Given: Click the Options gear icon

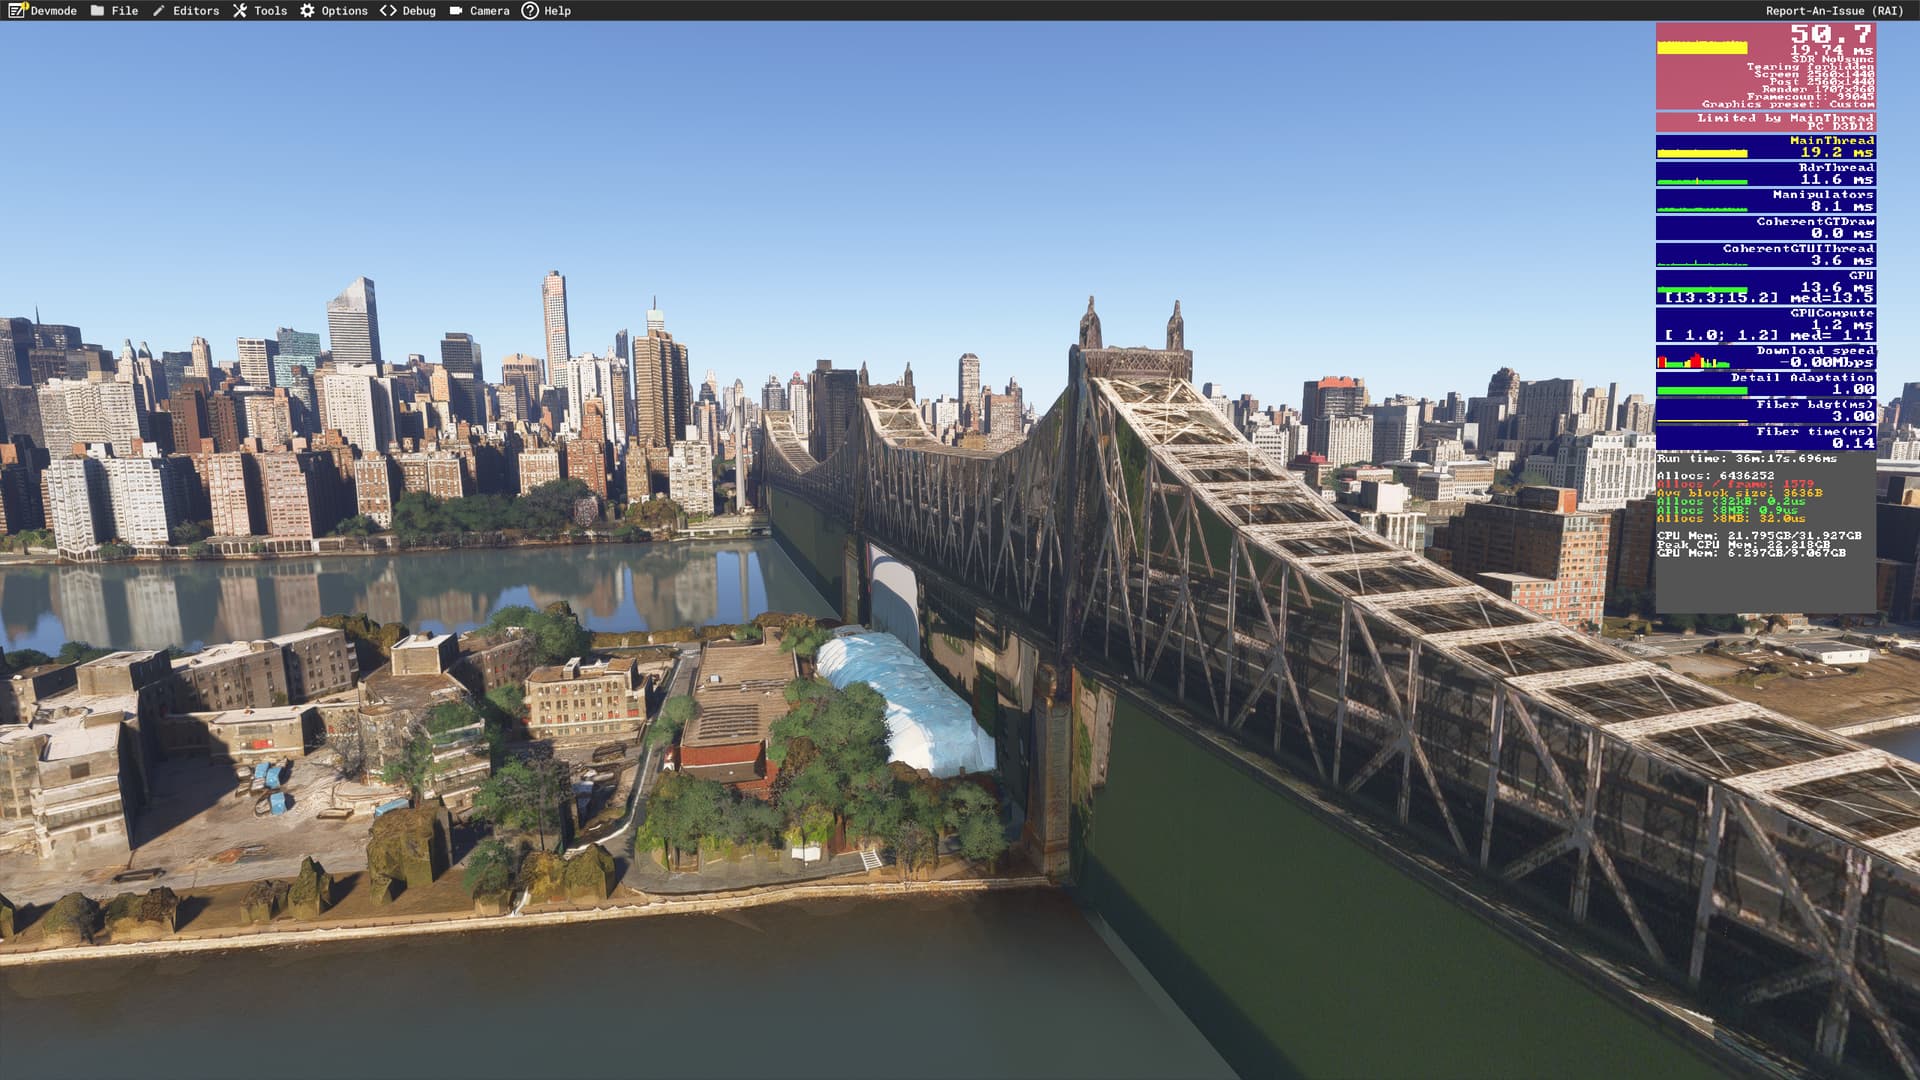Looking at the screenshot, I should [x=307, y=10].
